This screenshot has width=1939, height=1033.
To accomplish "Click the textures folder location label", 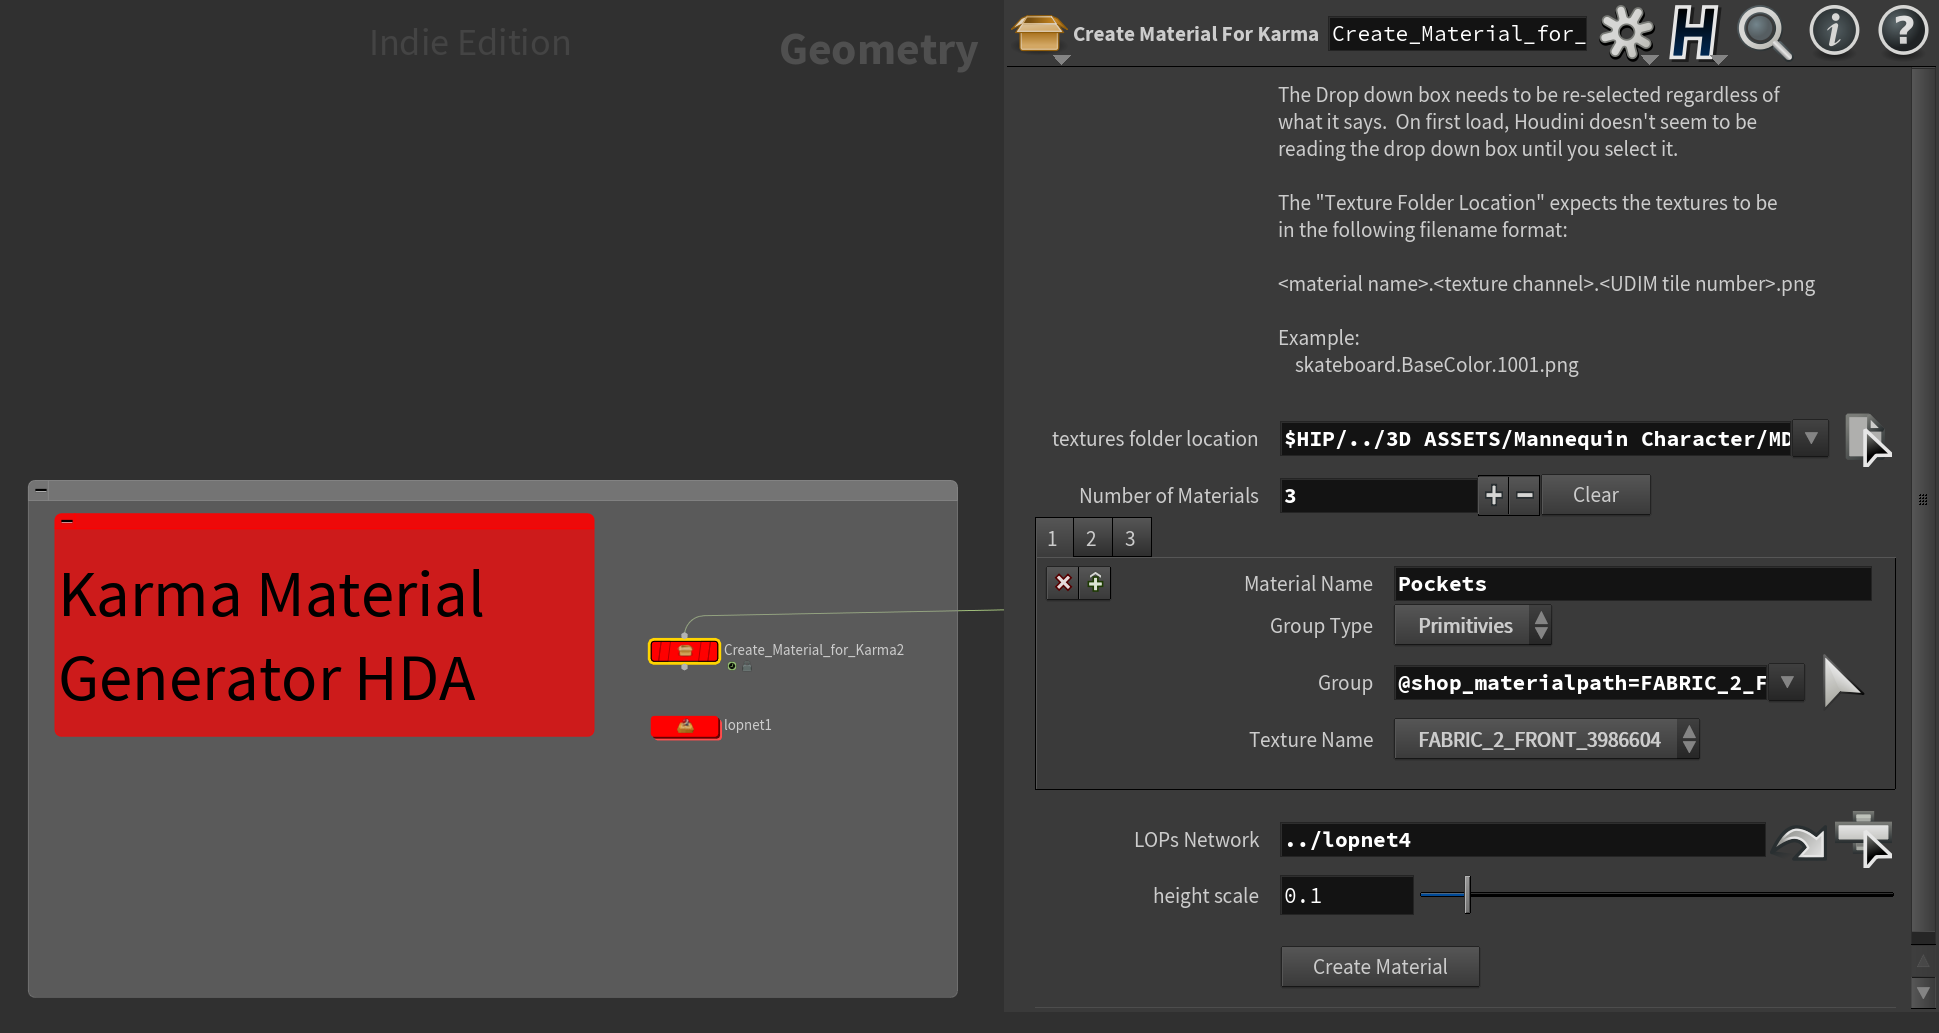I will 1155,439.
